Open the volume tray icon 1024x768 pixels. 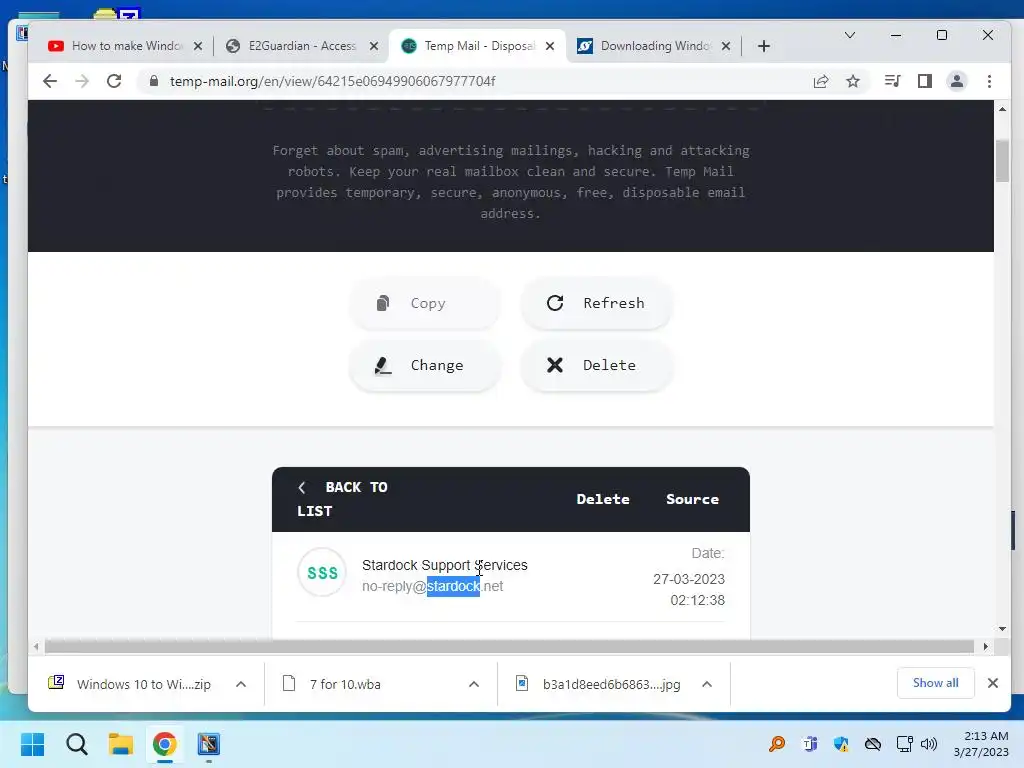coord(929,744)
